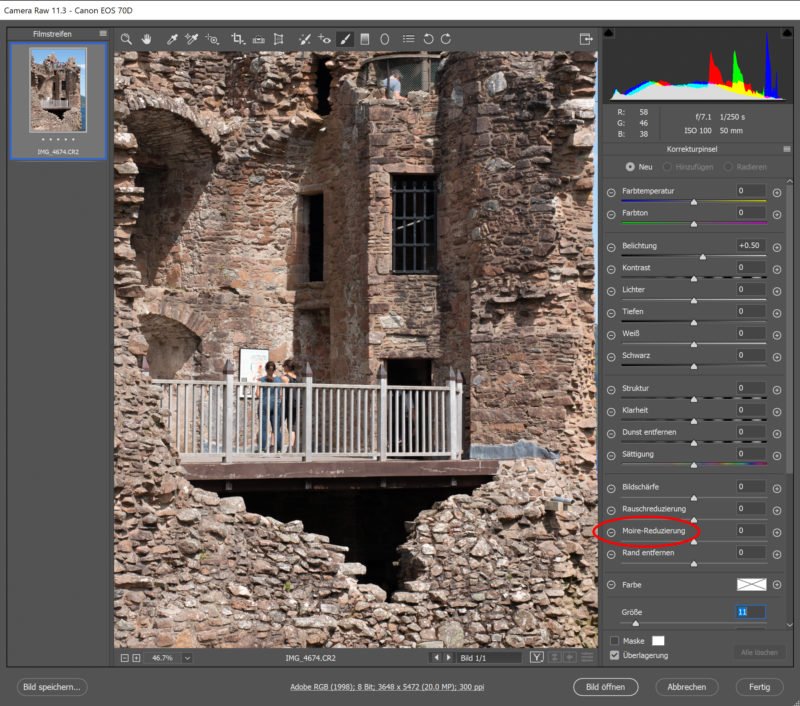Open the Filmstreifen panel menu
Screen dimensions: 800x706
tap(103, 33)
